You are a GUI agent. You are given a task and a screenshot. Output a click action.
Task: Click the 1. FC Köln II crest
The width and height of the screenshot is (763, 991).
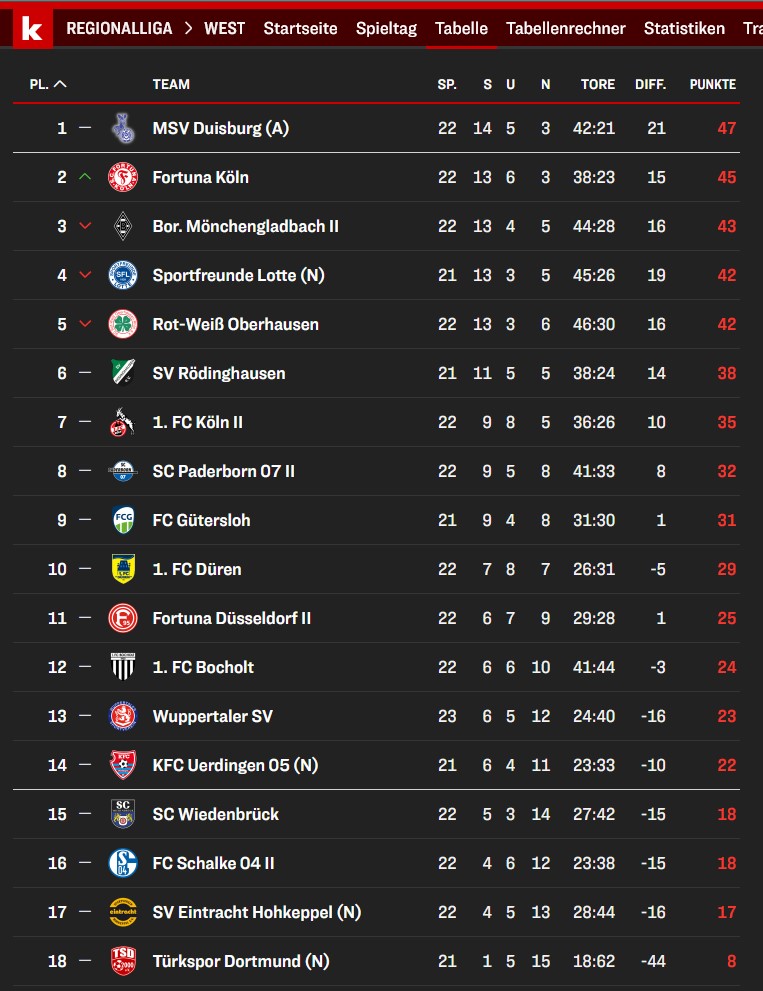click(123, 422)
